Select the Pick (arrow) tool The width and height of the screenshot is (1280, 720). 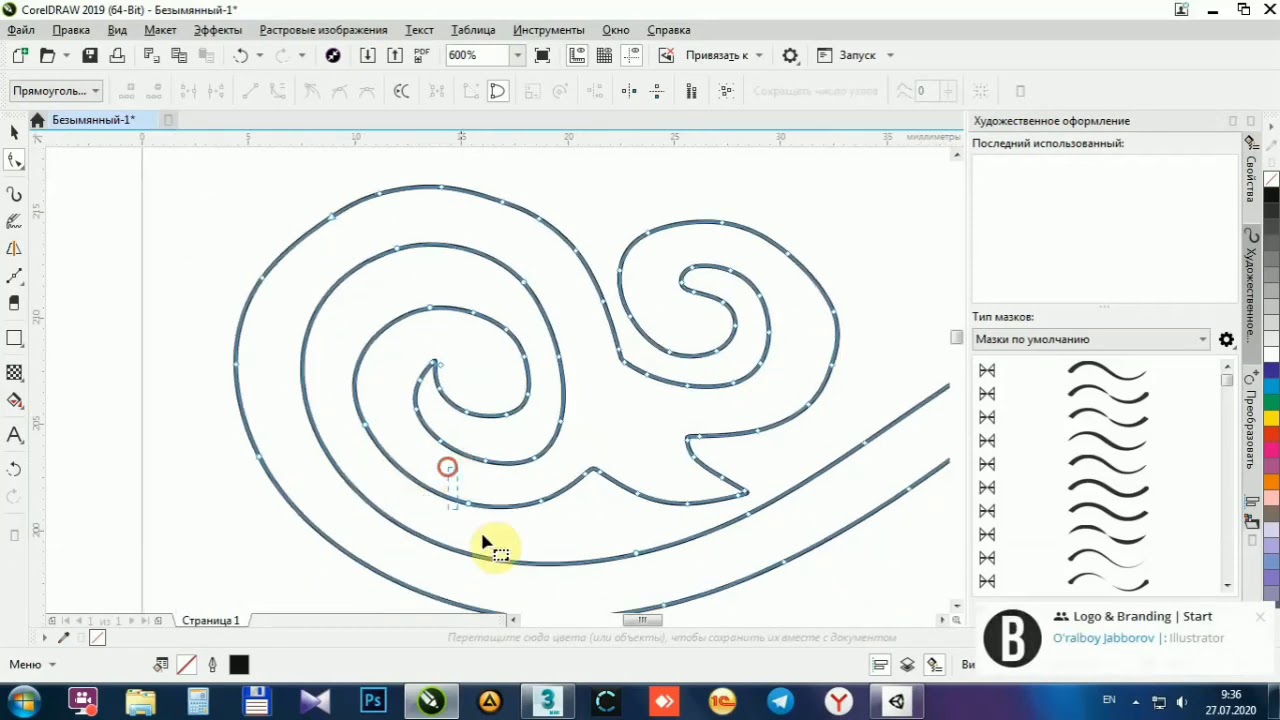(x=14, y=133)
